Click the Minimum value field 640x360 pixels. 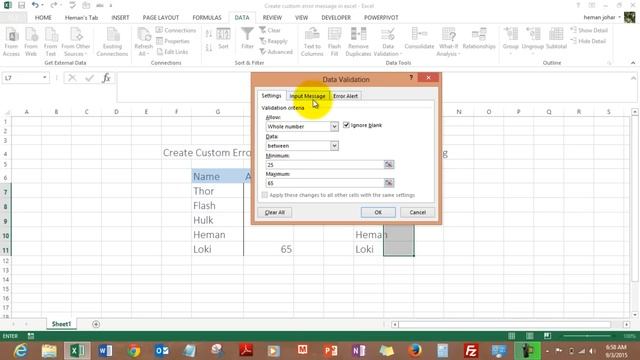[x=325, y=164]
